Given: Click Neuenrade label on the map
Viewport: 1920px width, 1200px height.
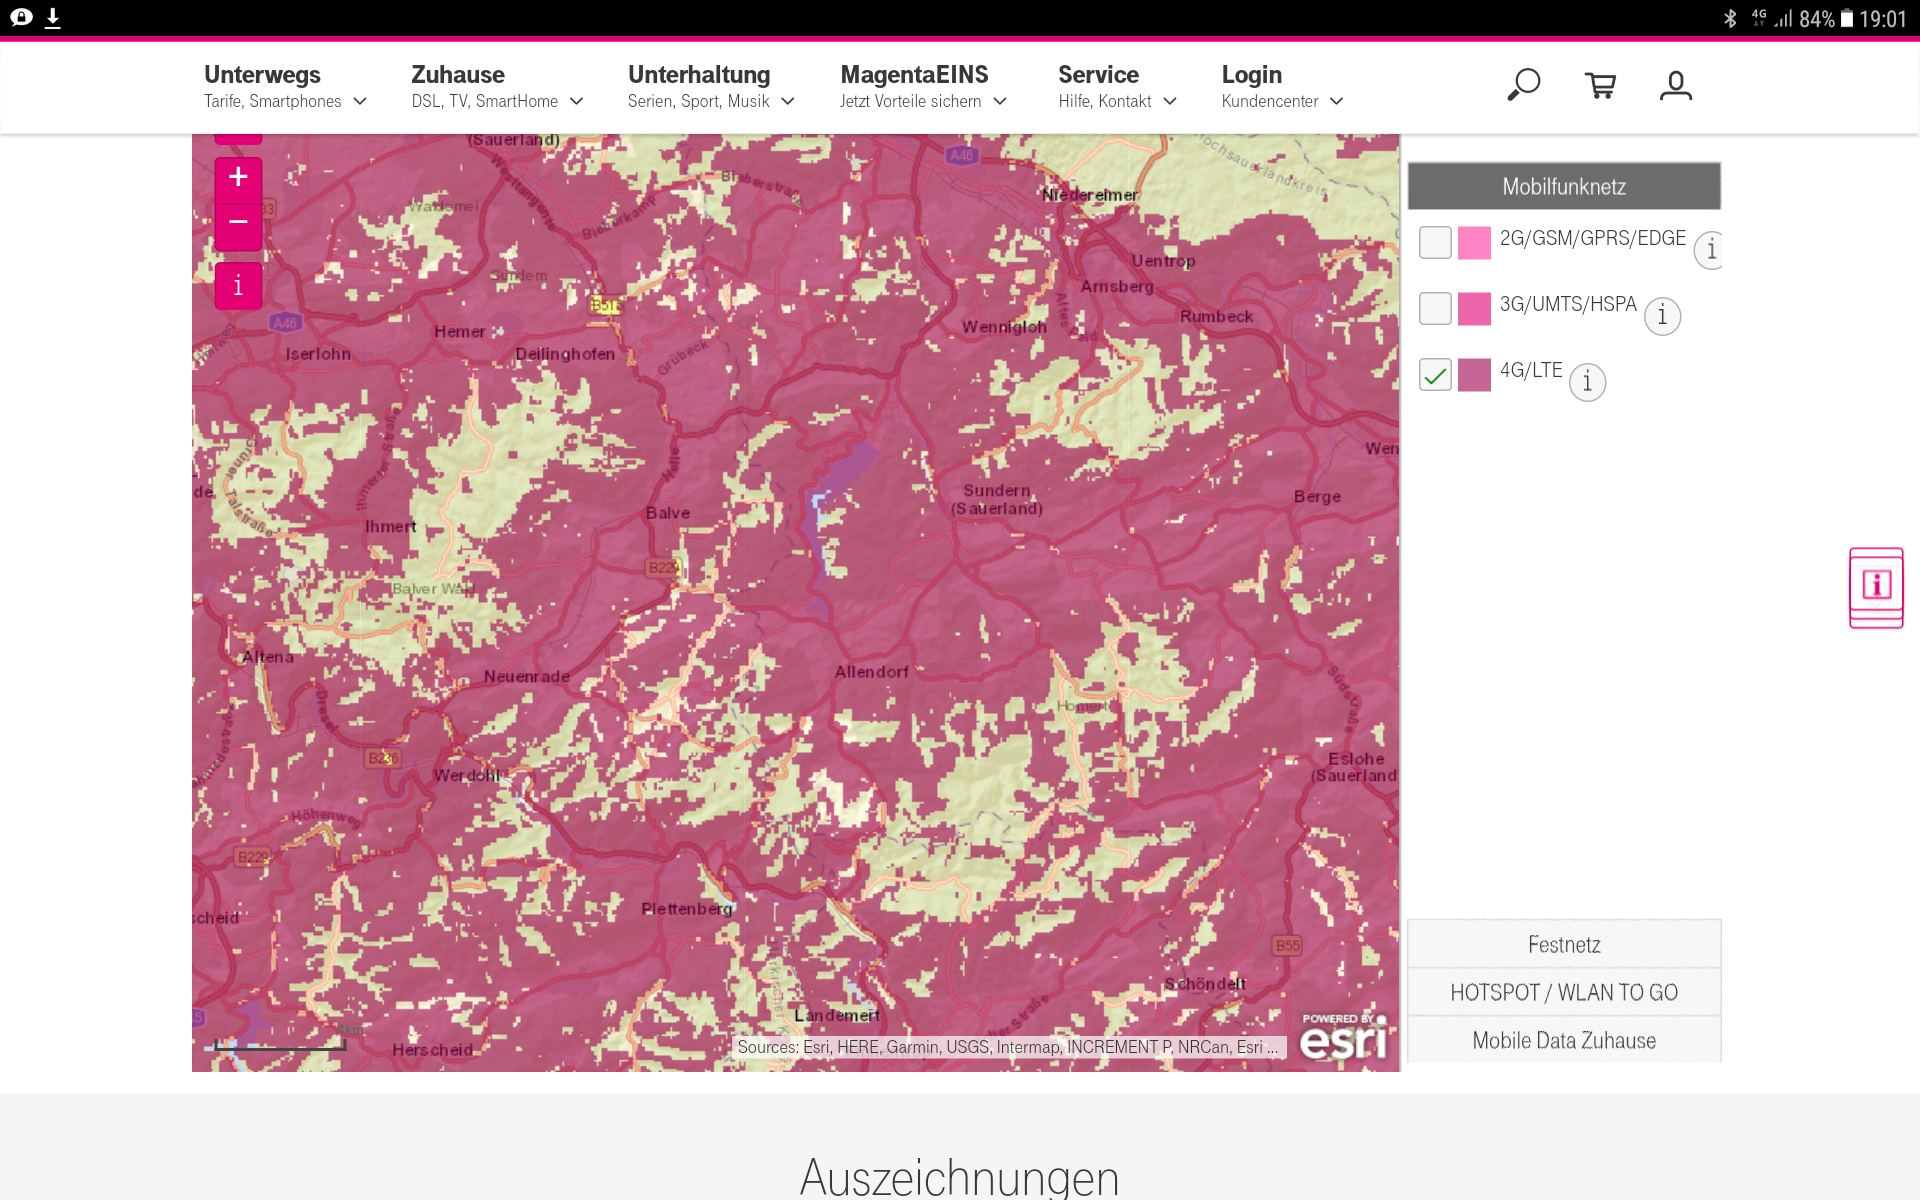Looking at the screenshot, I should point(527,677).
